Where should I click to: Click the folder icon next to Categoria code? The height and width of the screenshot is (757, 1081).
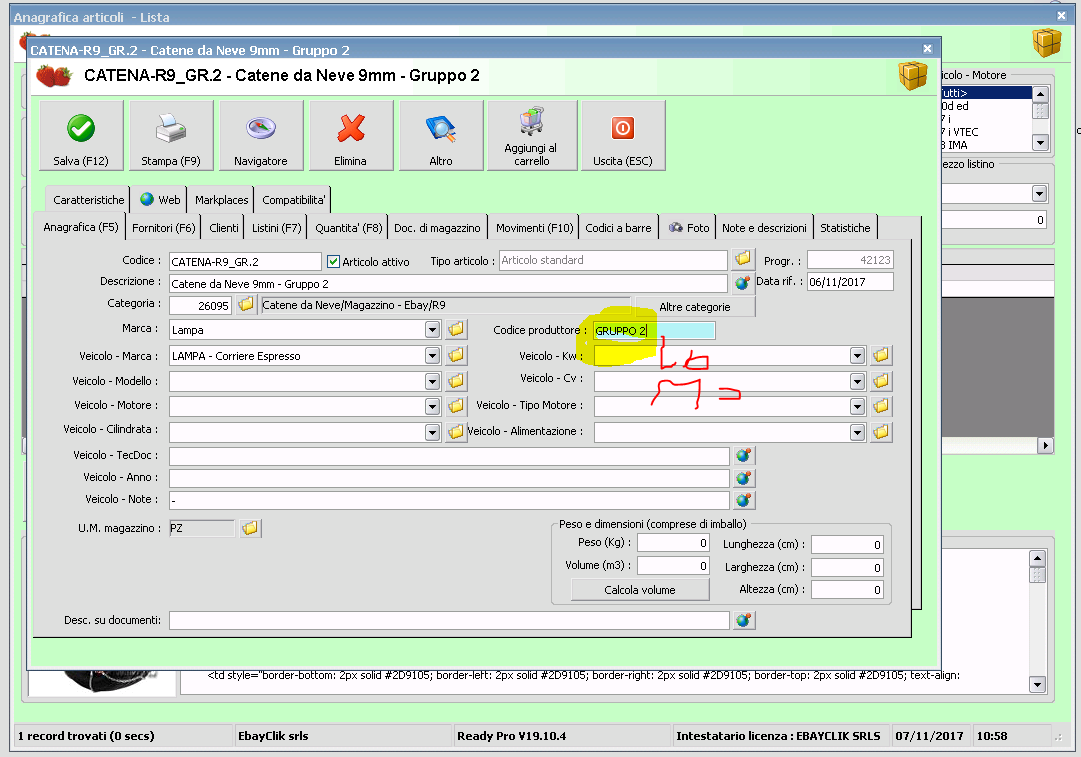[x=246, y=305]
